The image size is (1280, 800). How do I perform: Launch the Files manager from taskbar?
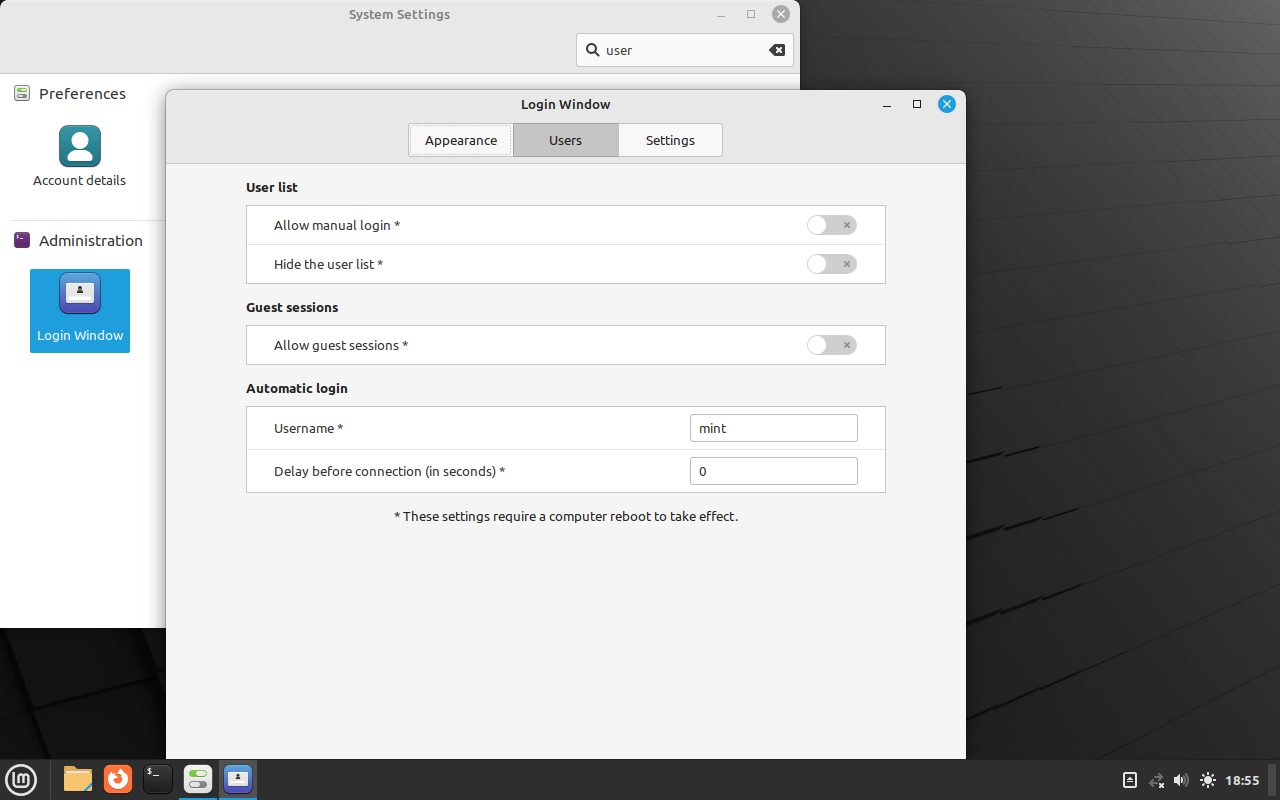tap(78, 779)
